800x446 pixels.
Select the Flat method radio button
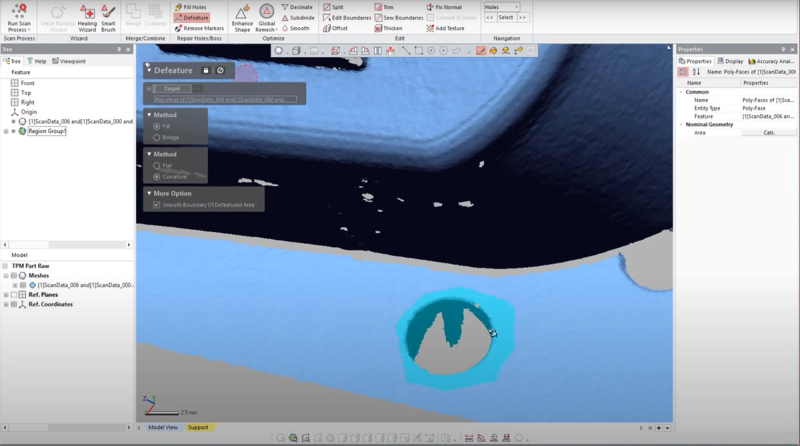click(157, 165)
